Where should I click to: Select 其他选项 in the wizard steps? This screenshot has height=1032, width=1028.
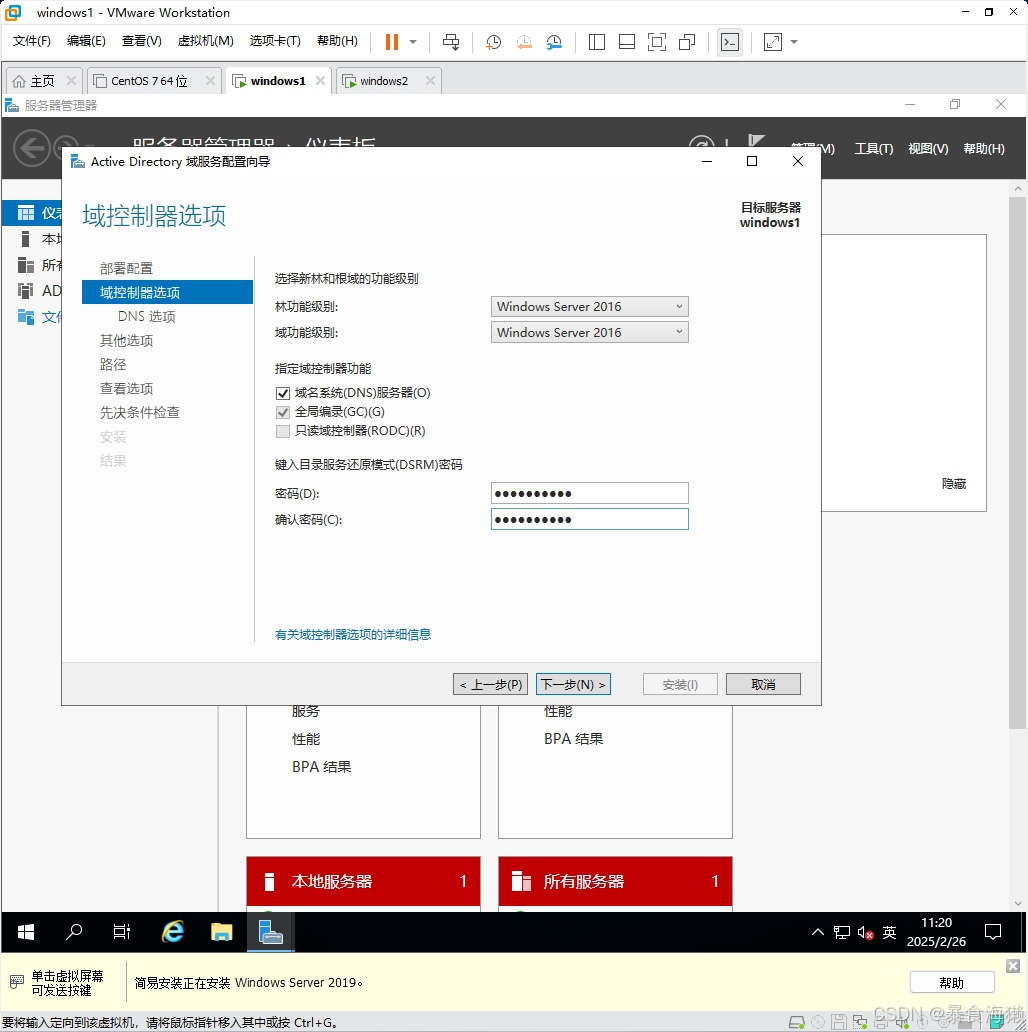click(126, 341)
